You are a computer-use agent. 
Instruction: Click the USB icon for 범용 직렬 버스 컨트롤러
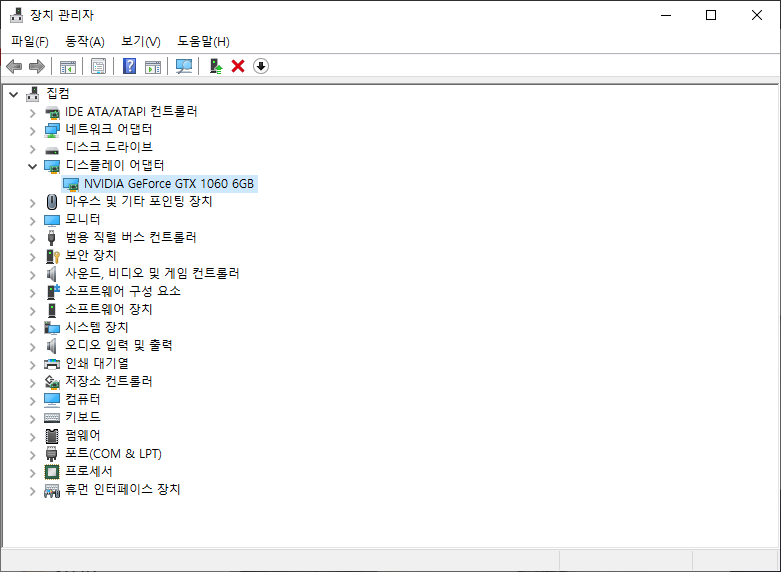pyautogui.click(x=51, y=238)
